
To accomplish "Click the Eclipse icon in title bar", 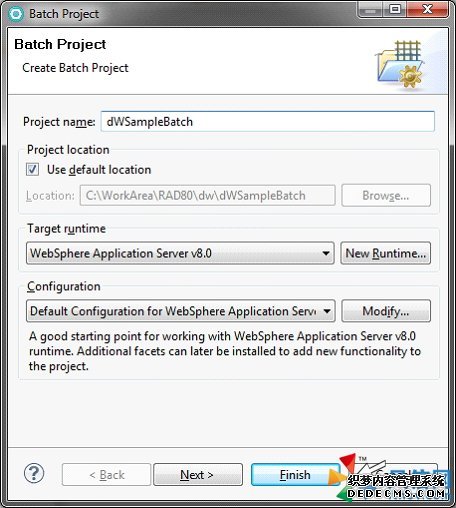I will point(16,14).
